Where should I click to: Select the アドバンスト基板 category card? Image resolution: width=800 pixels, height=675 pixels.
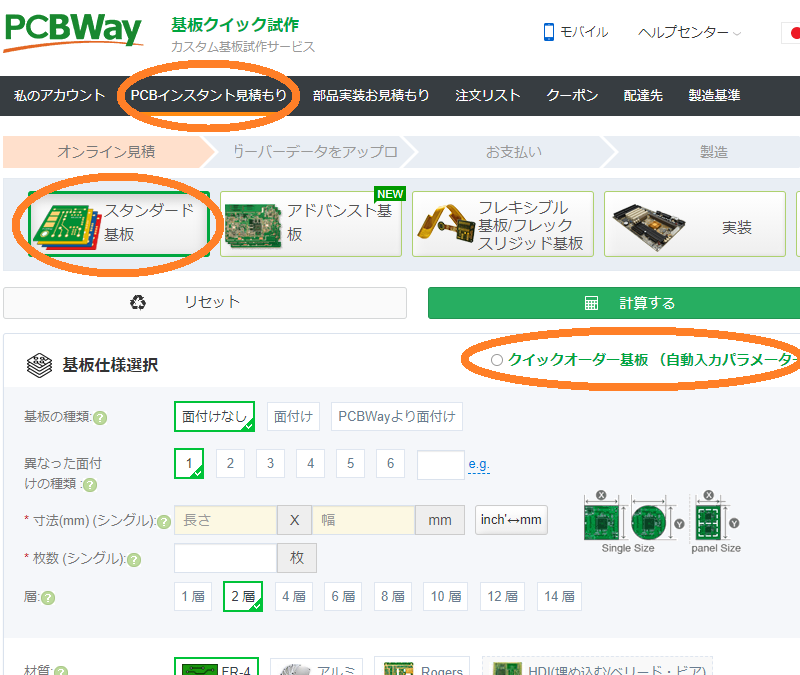point(311,224)
